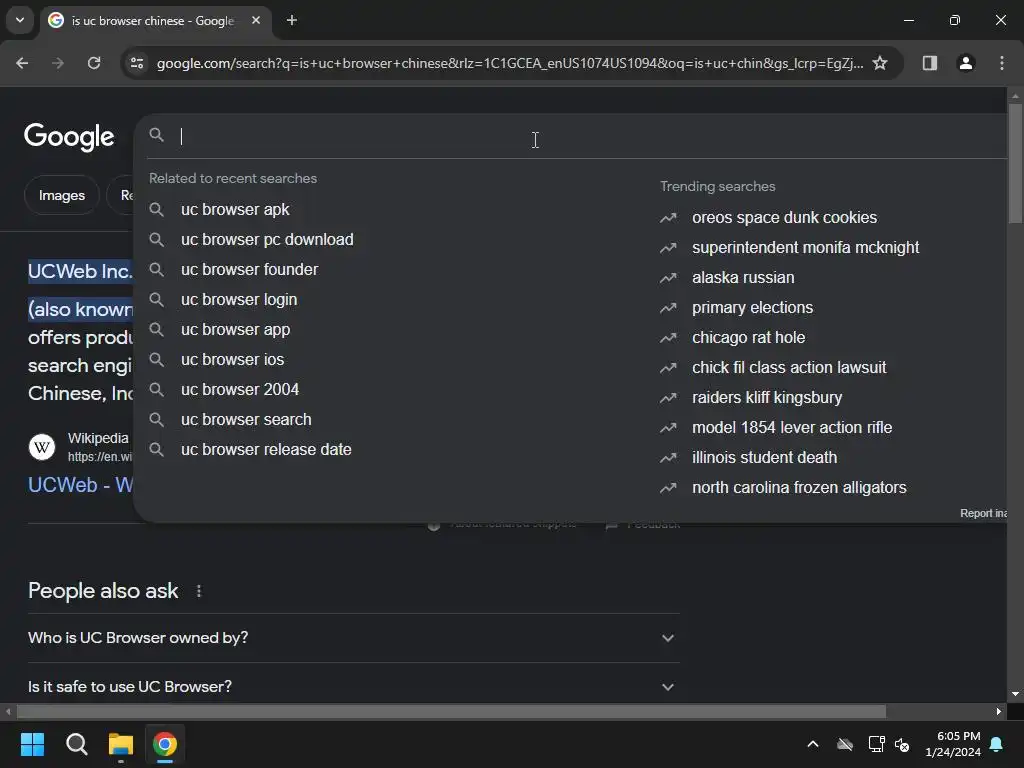Click search icon beside 'uc browser founder'
Image resolution: width=1024 pixels, height=768 pixels.
156,270
